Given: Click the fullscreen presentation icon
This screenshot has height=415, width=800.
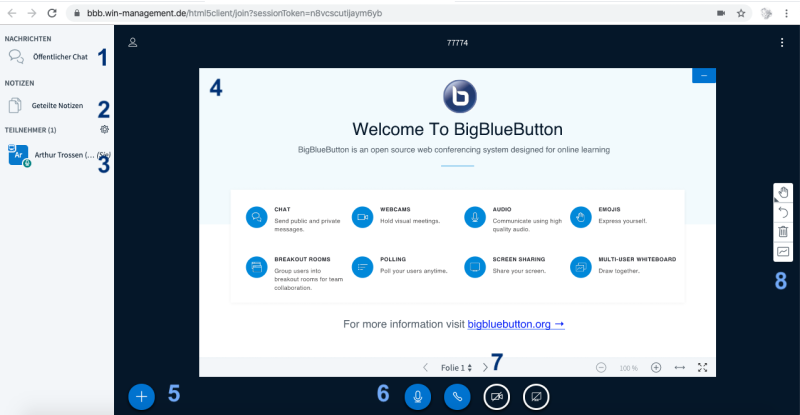Looking at the screenshot, I should click(x=702, y=367).
